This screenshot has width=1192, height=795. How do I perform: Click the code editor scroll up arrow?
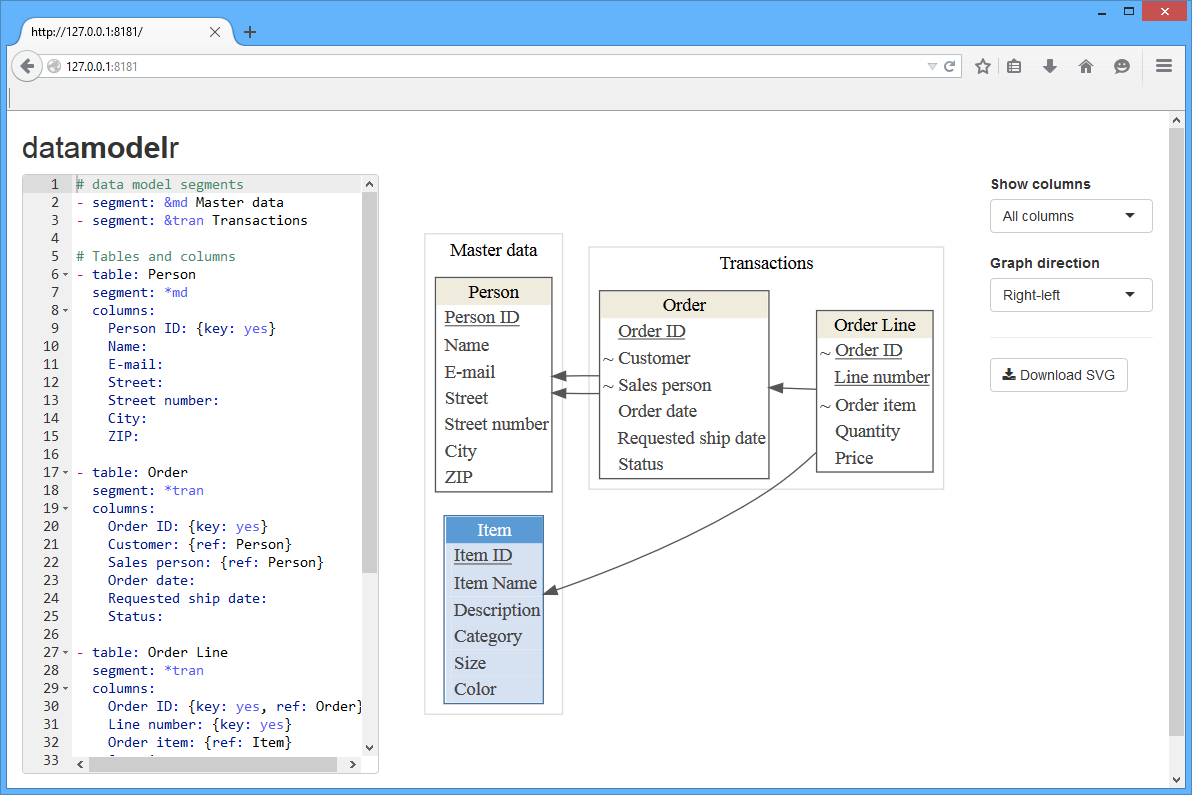[369, 184]
